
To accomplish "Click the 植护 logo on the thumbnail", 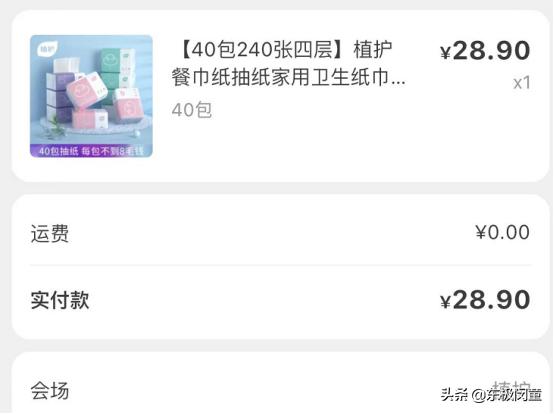I will [x=46, y=49].
